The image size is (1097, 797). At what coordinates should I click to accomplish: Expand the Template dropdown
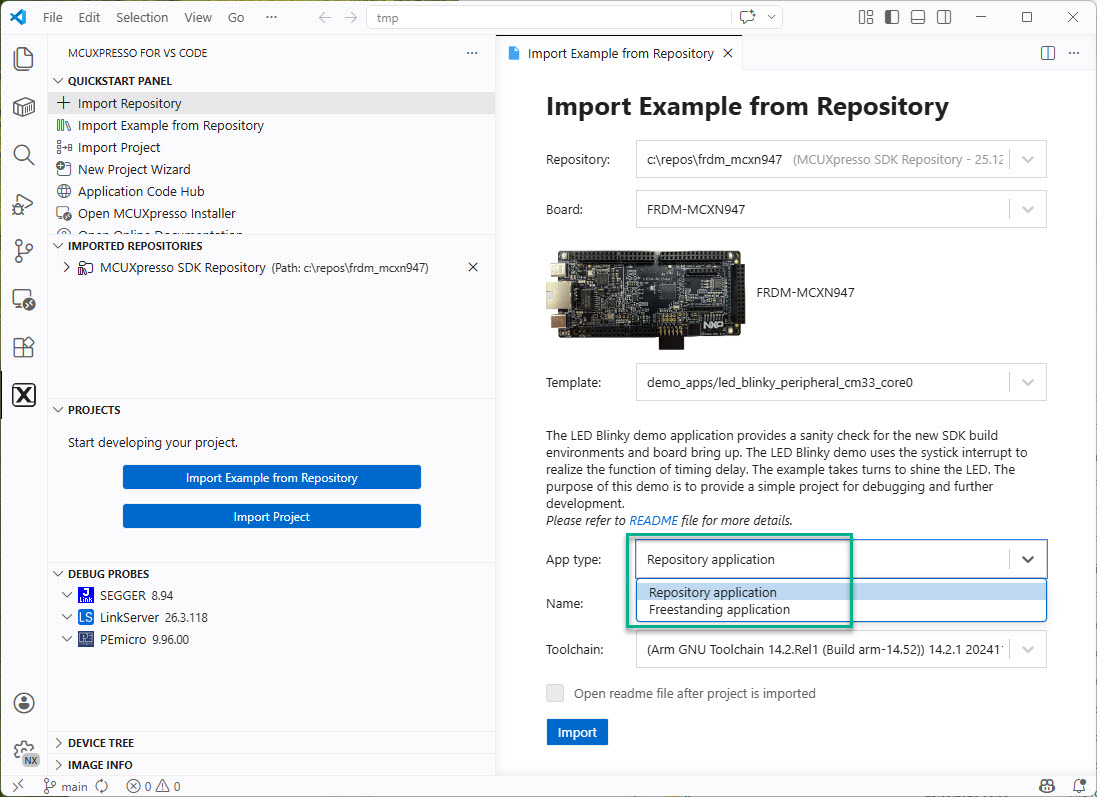pos(1028,382)
